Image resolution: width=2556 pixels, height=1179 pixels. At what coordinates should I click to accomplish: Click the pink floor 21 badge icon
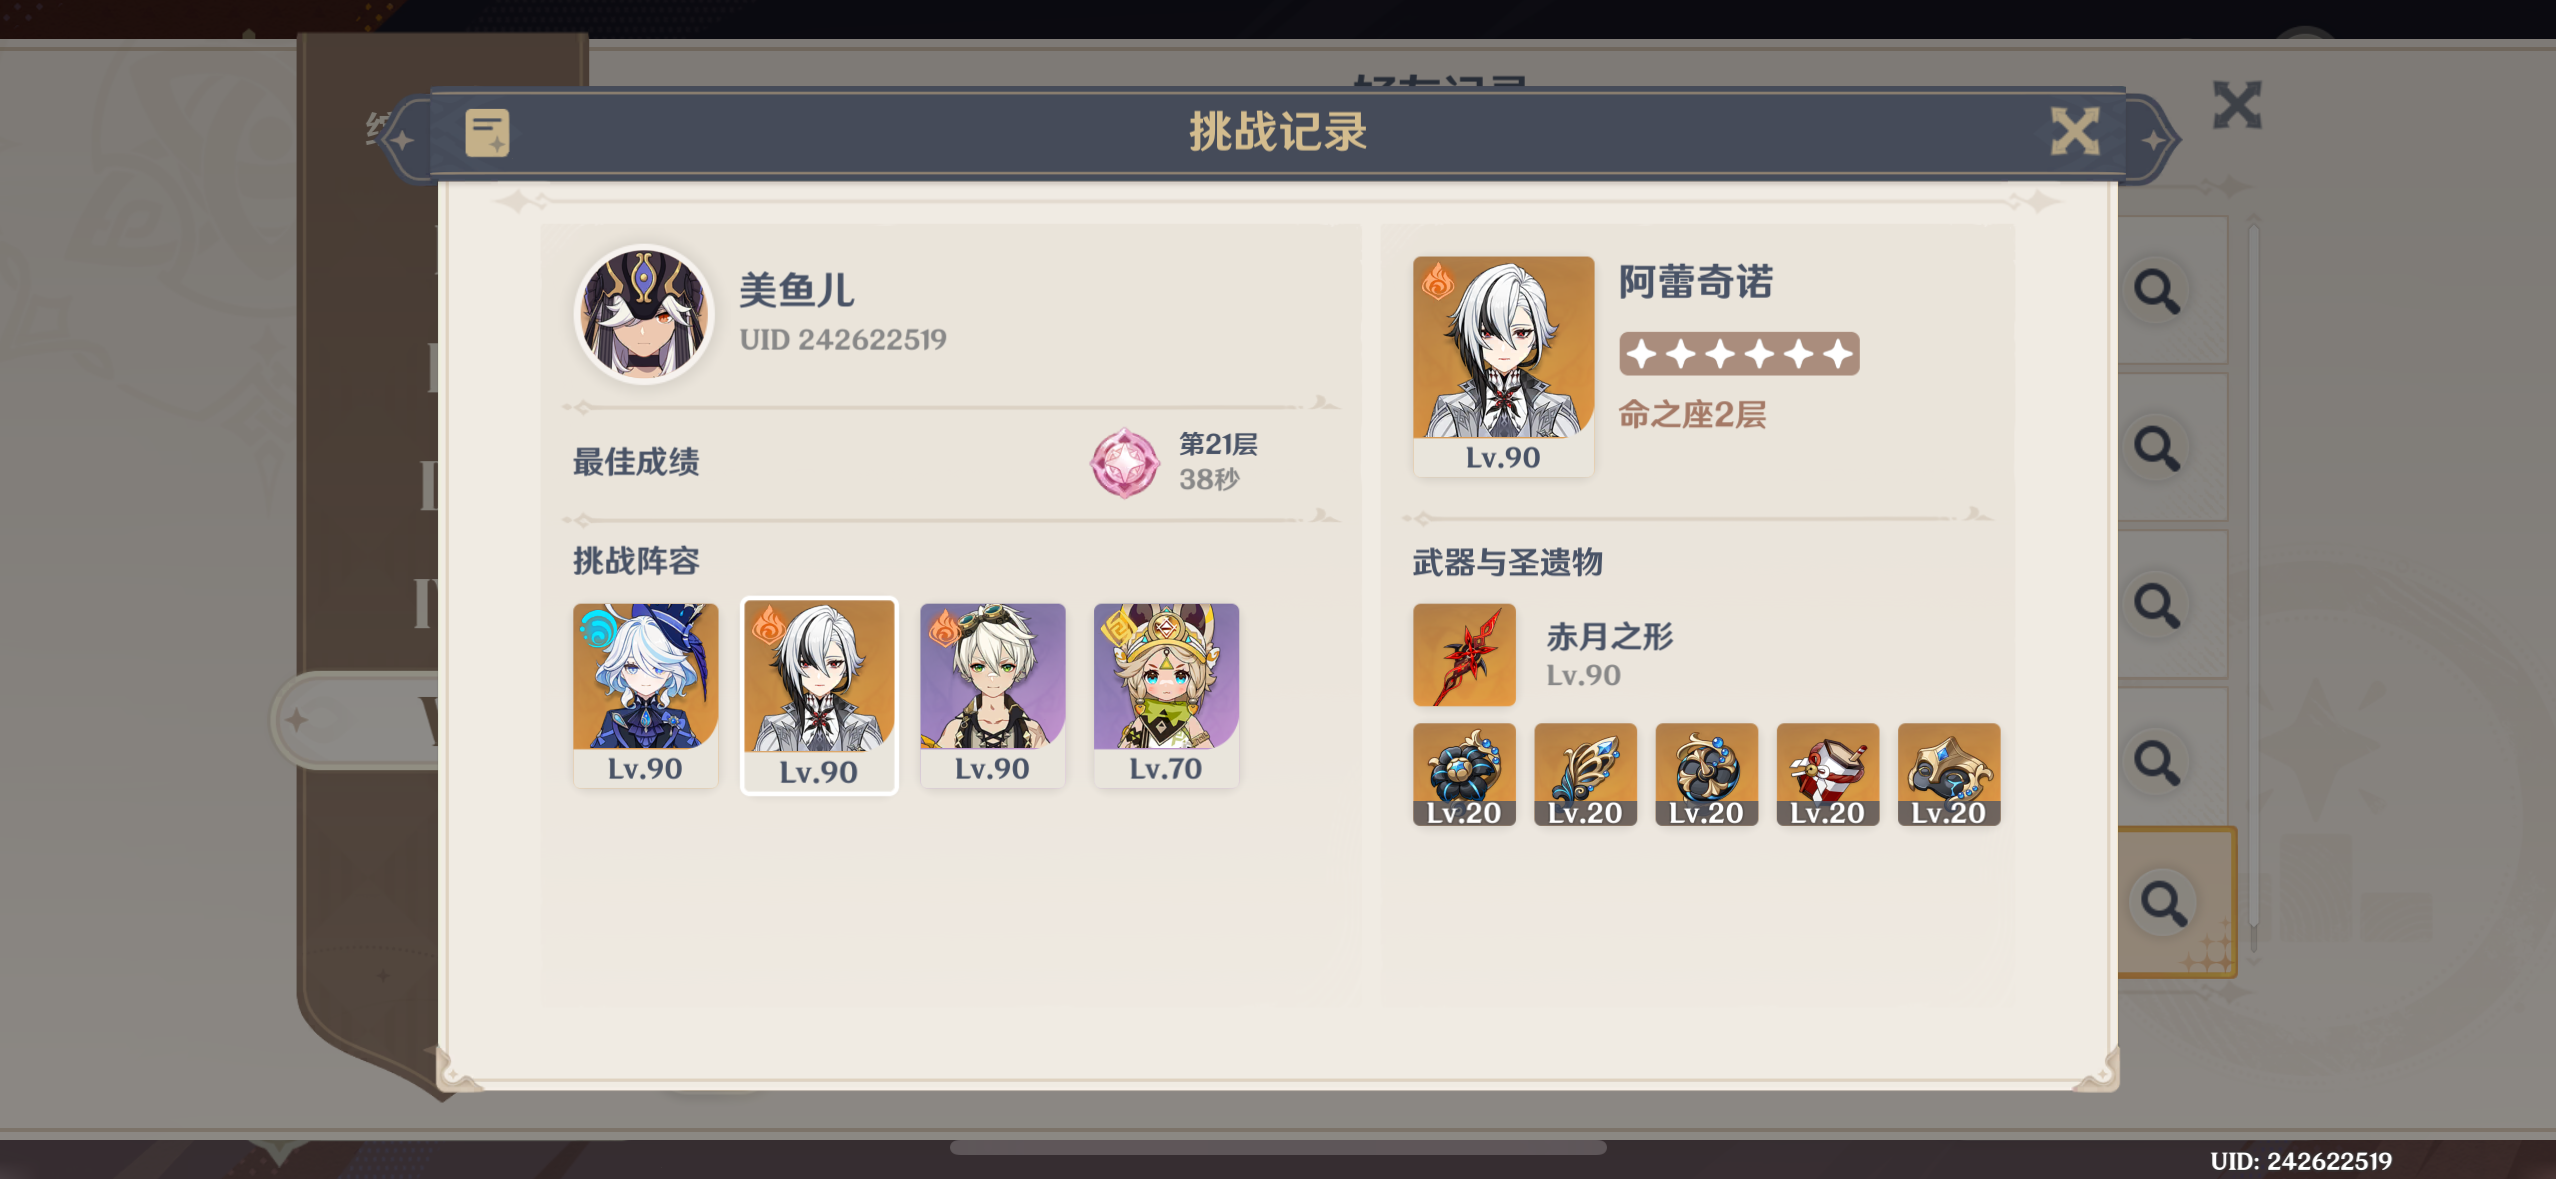click(x=1124, y=463)
